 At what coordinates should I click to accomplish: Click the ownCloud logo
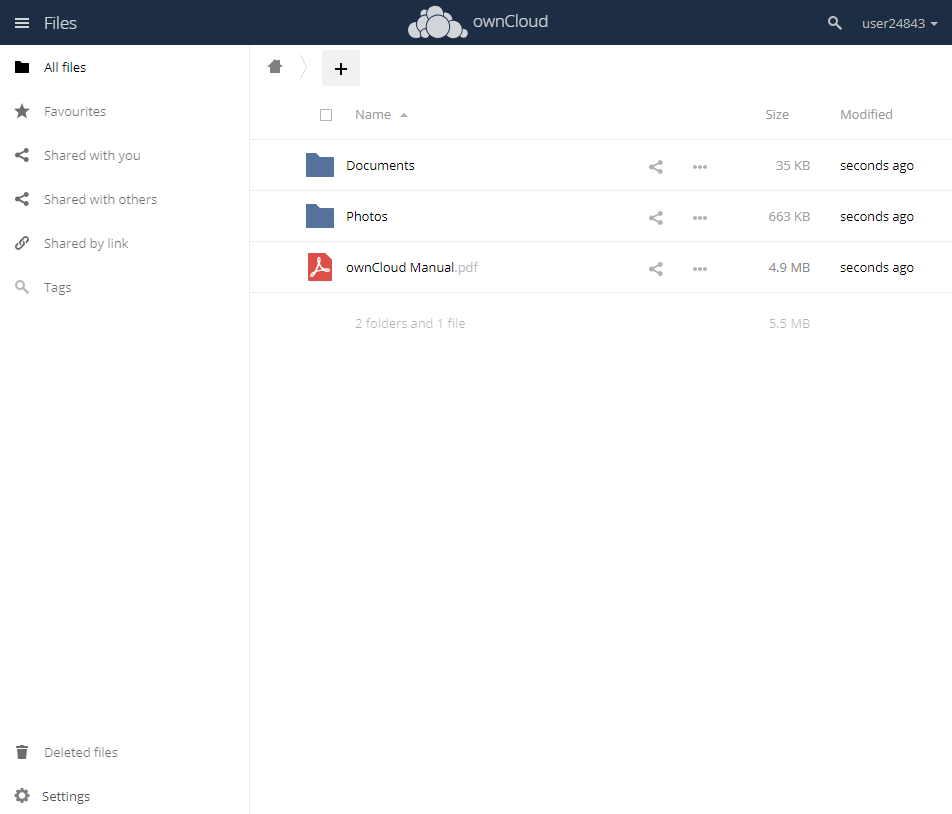(478, 22)
